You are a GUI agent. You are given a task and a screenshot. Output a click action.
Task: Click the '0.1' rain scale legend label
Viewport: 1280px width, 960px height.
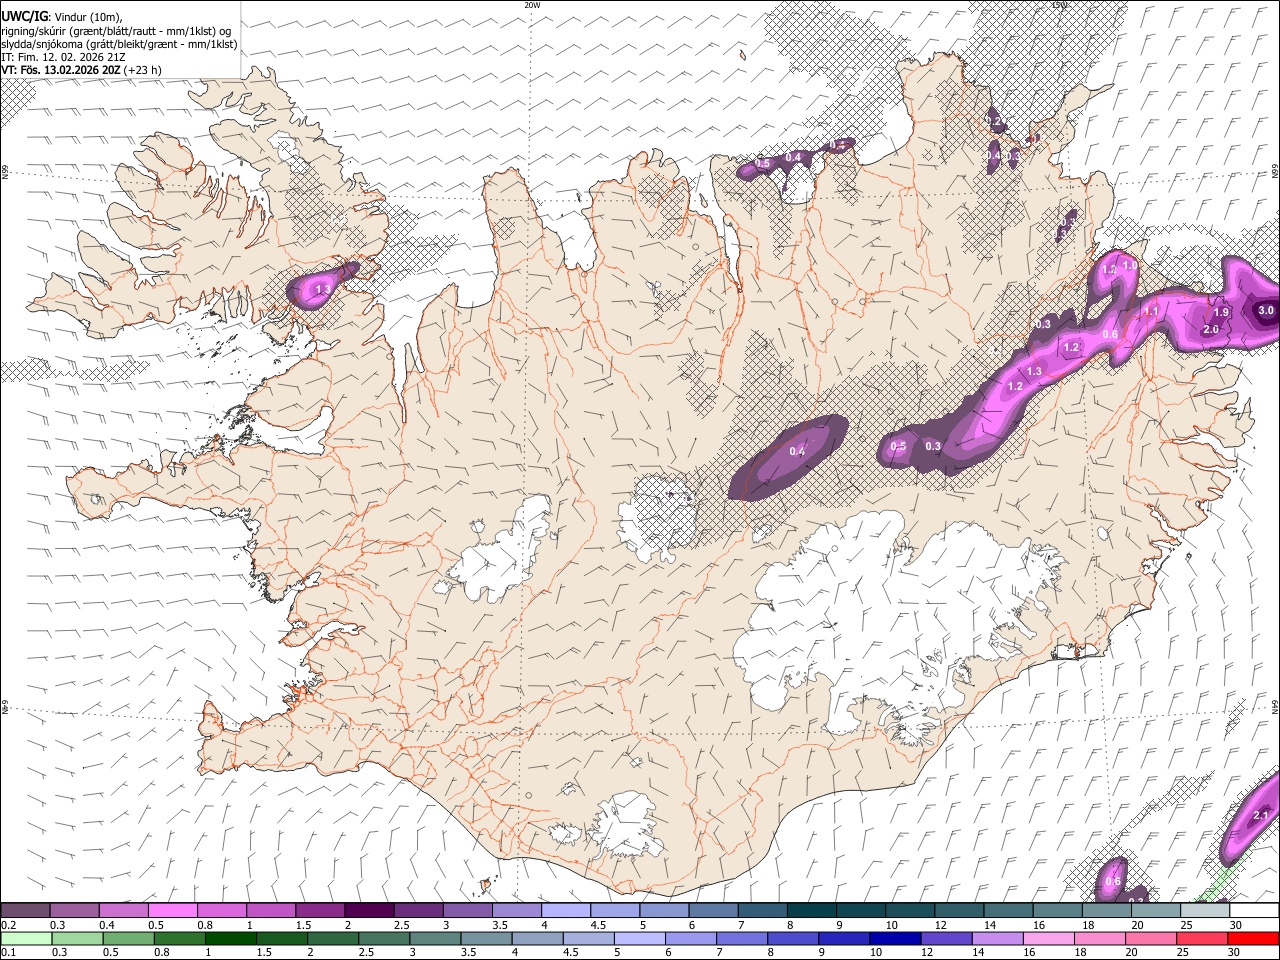click(7, 953)
